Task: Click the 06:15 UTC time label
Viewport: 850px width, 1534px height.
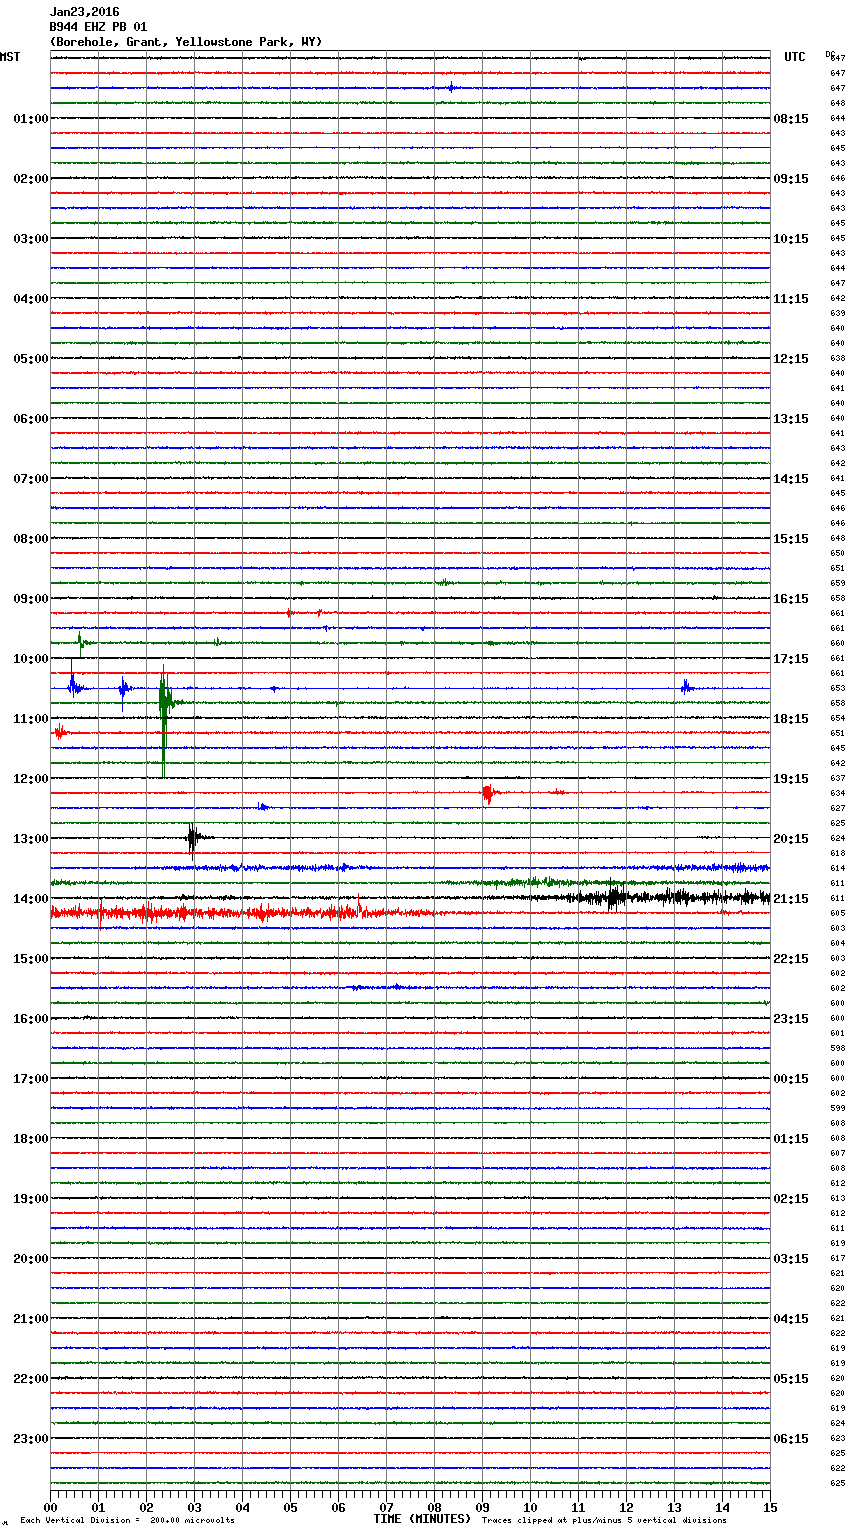Action: (791, 1439)
